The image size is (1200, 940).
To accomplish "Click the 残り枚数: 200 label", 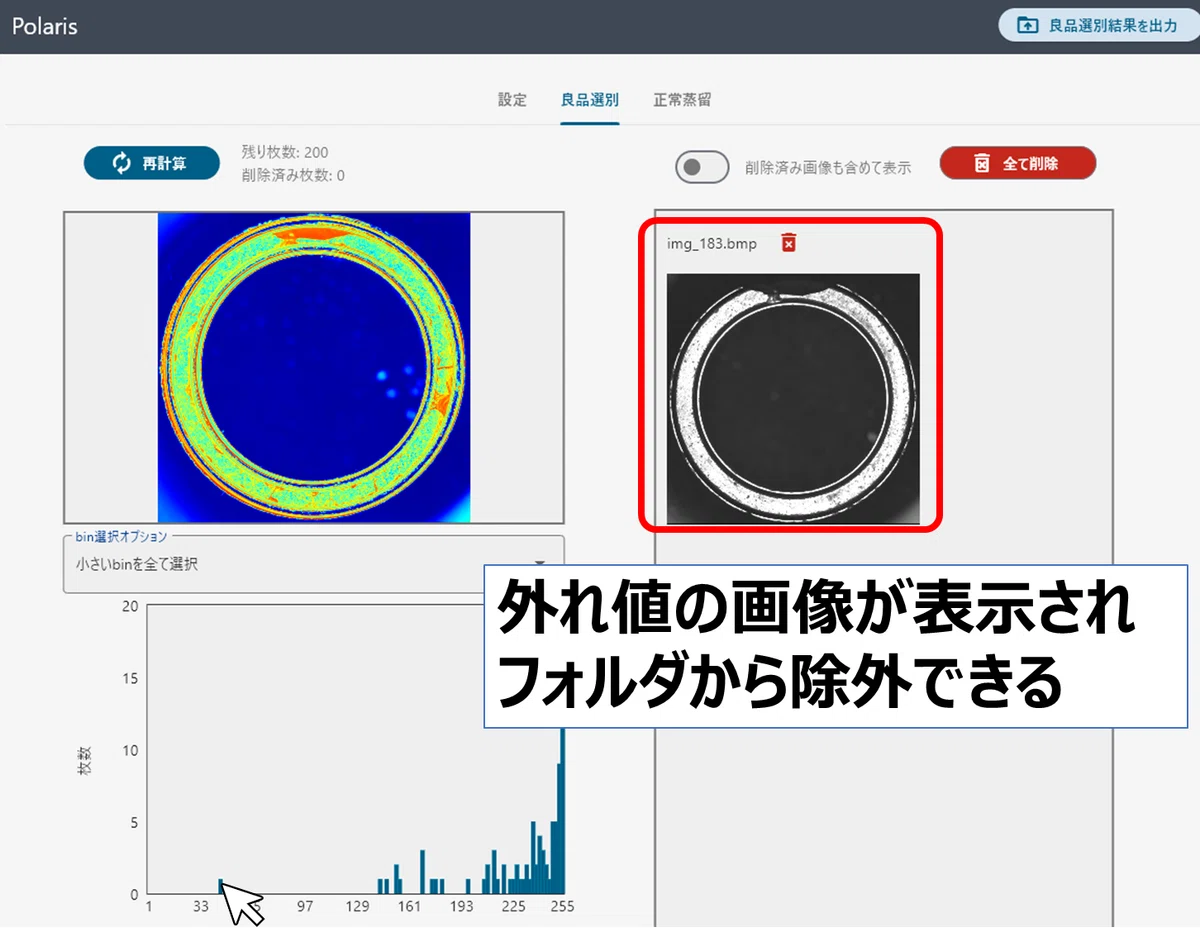I will coord(285,153).
